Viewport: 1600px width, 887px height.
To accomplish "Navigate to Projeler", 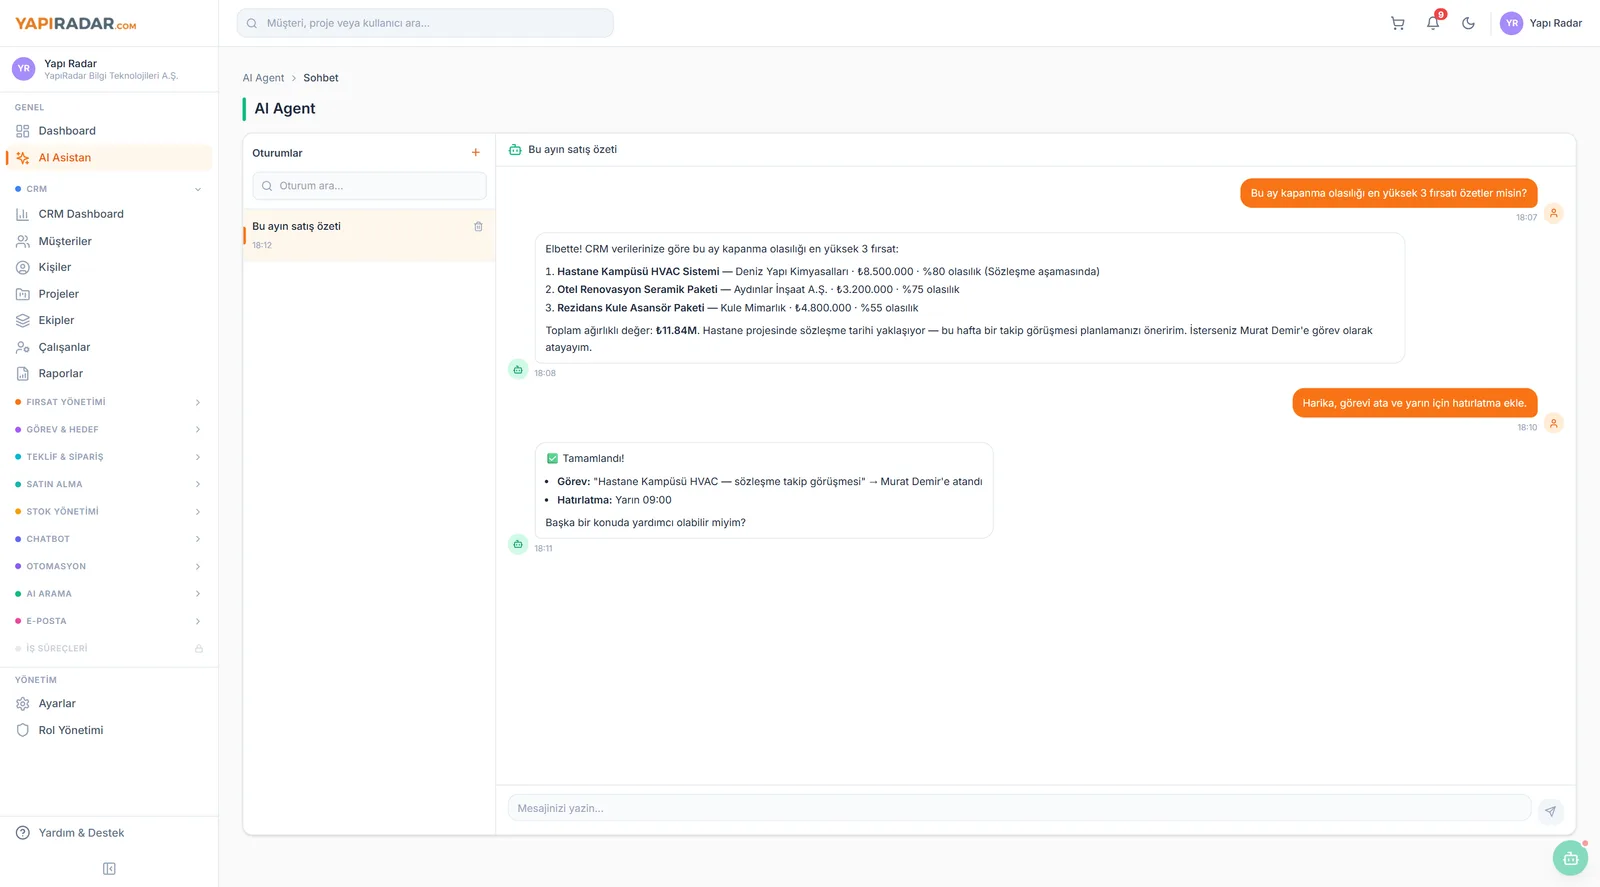I will point(109,294).
